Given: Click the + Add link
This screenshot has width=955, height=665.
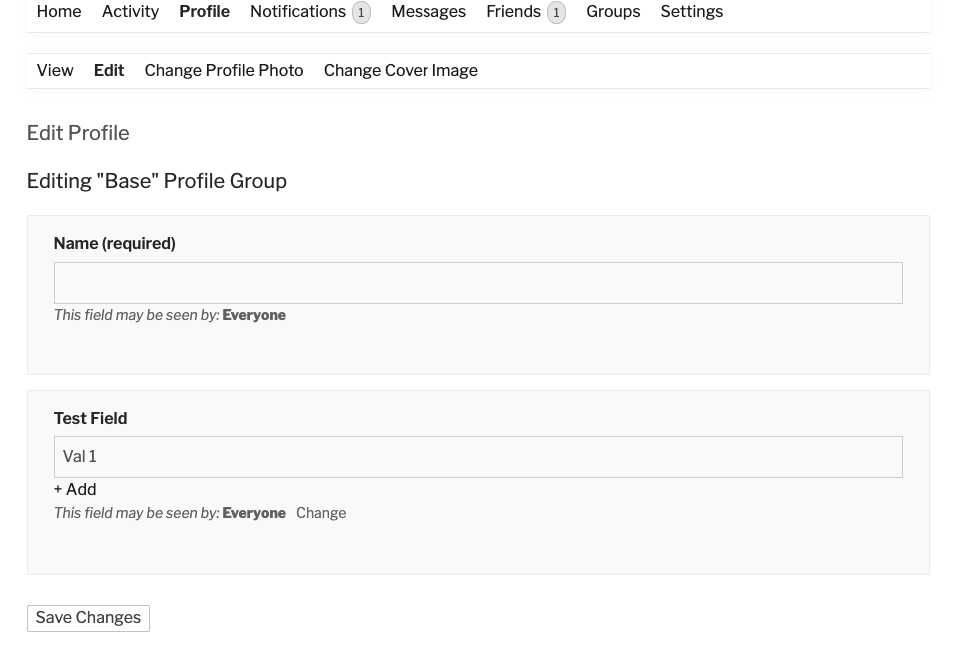Looking at the screenshot, I should point(75,490).
